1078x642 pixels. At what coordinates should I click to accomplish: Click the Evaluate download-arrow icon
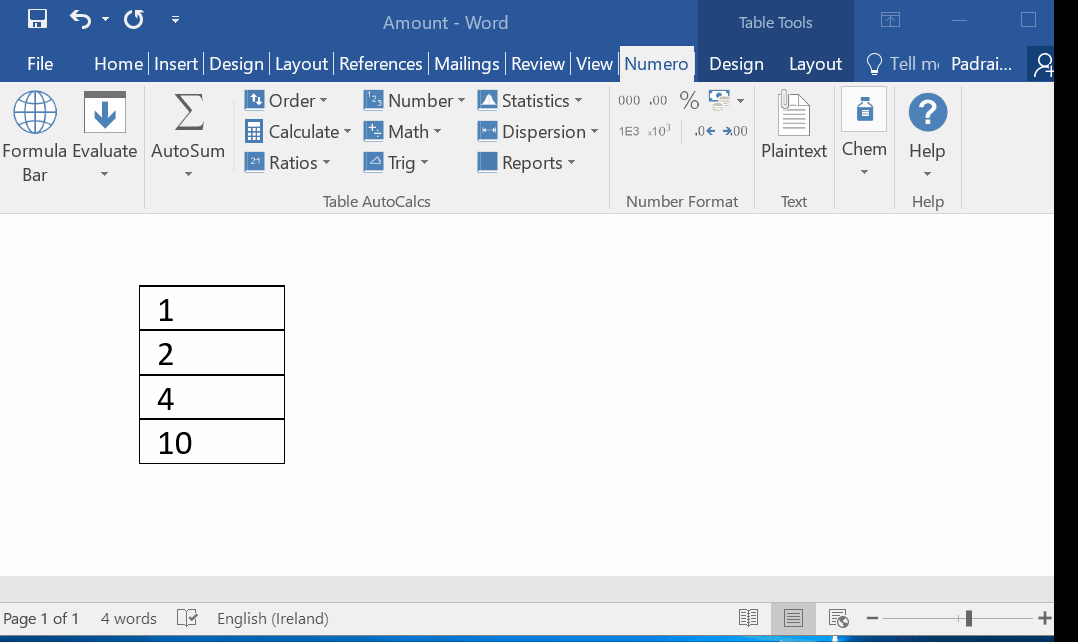[104, 112]
